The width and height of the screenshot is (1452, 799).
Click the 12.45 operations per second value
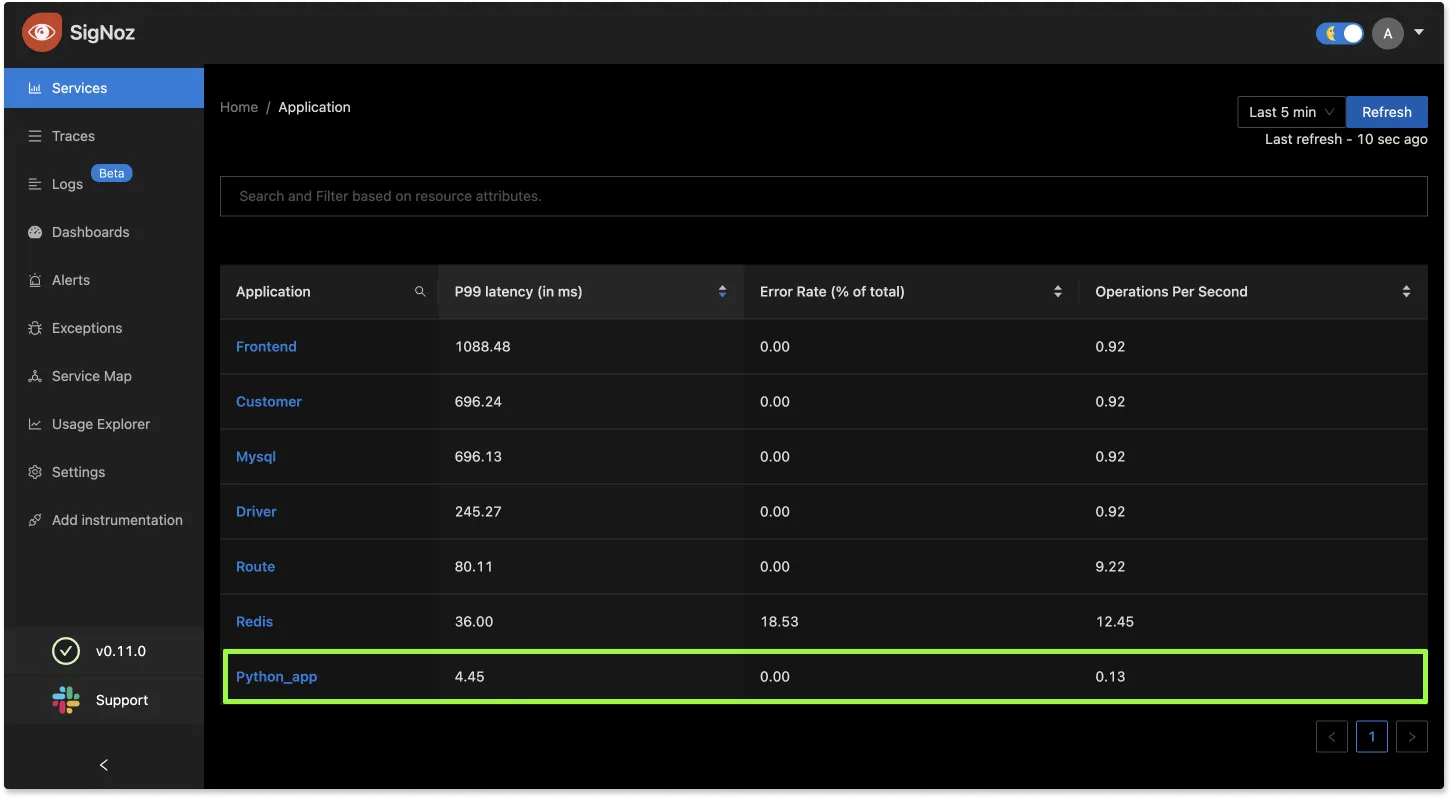1115,622
